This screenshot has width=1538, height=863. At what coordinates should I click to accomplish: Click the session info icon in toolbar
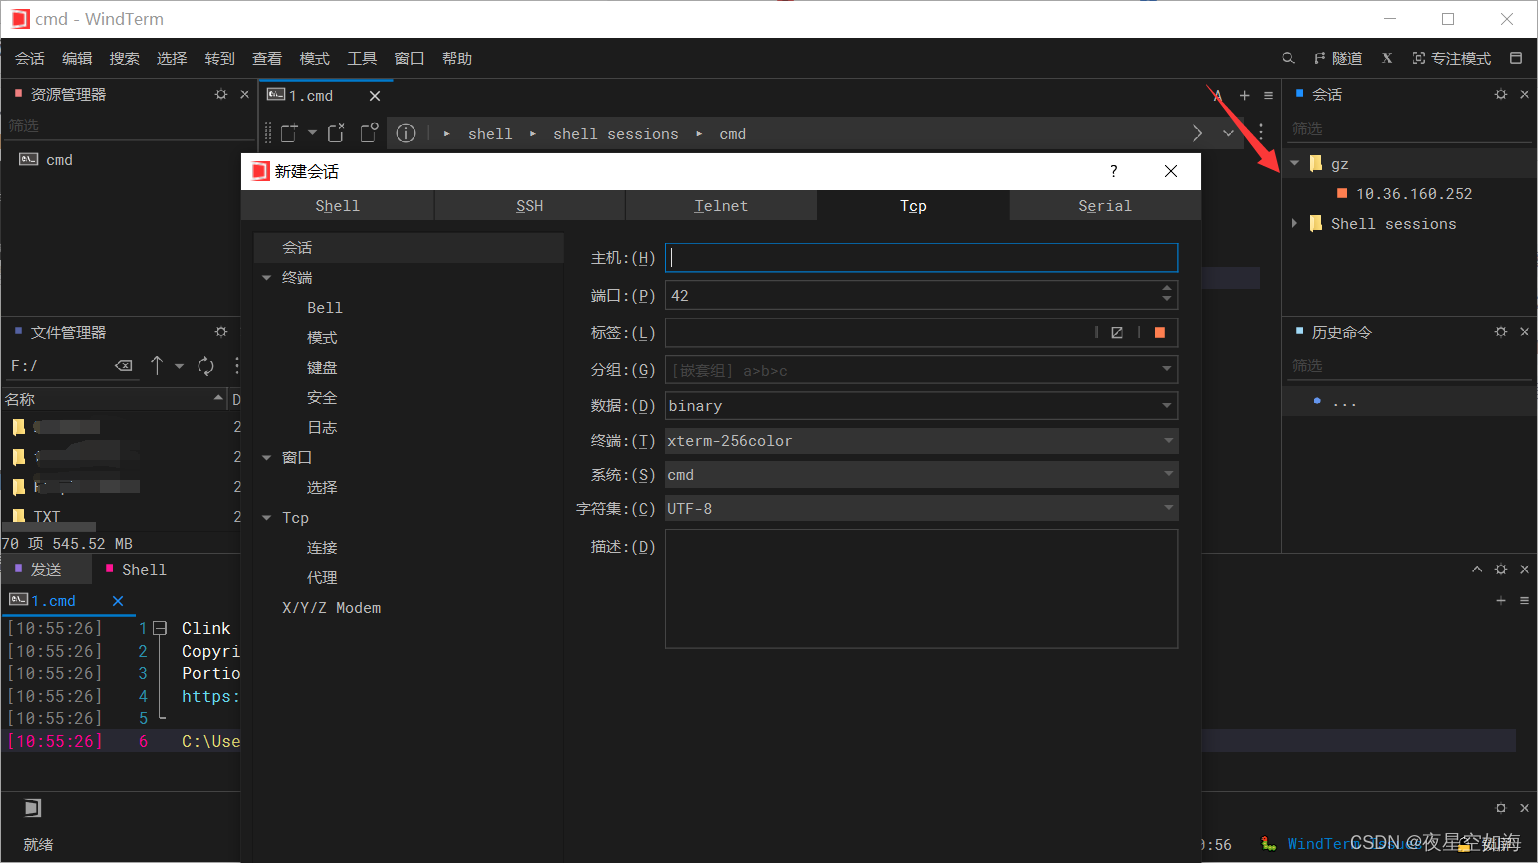406,133
